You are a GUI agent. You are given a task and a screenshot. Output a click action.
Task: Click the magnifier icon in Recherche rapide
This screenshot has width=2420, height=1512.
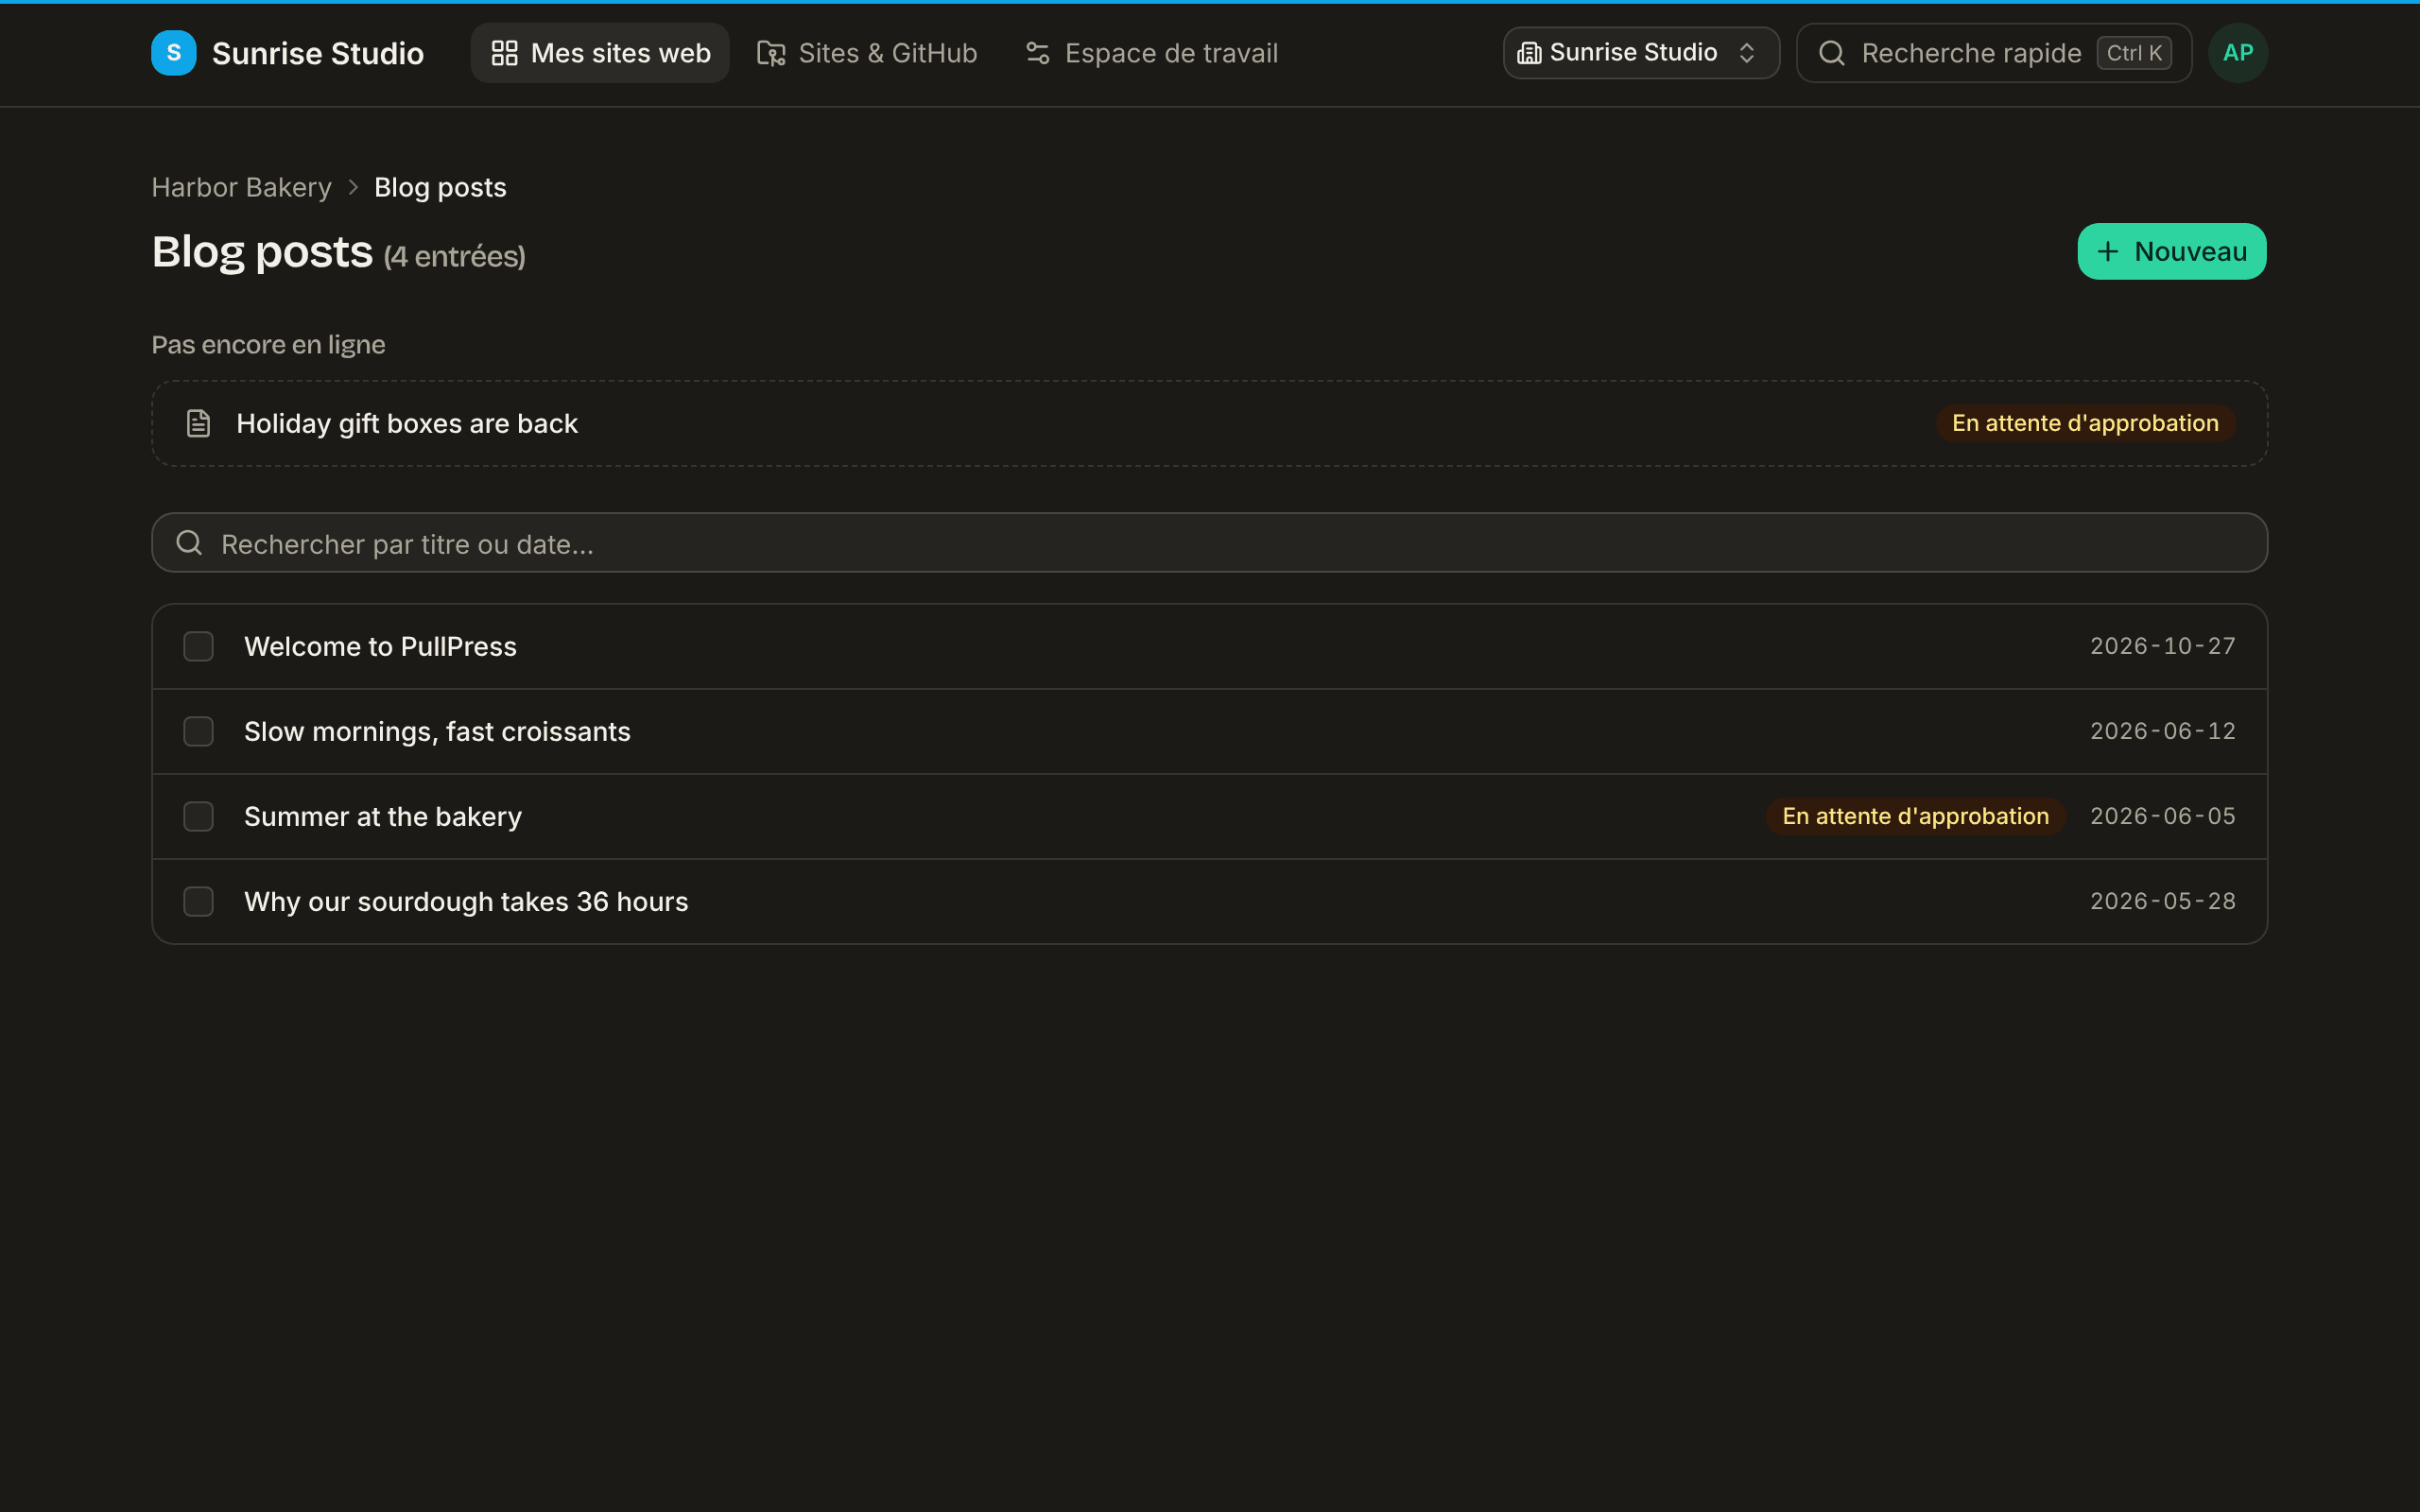[1831, 53]
